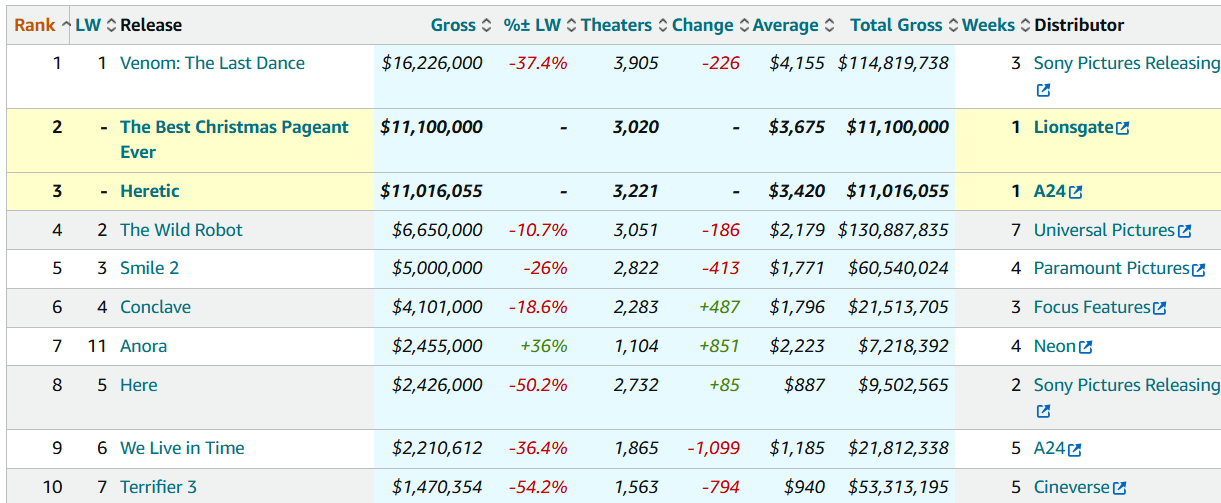1221x503 pixels.
Task: Sort by Theaters column header
Action: [616, 25]
